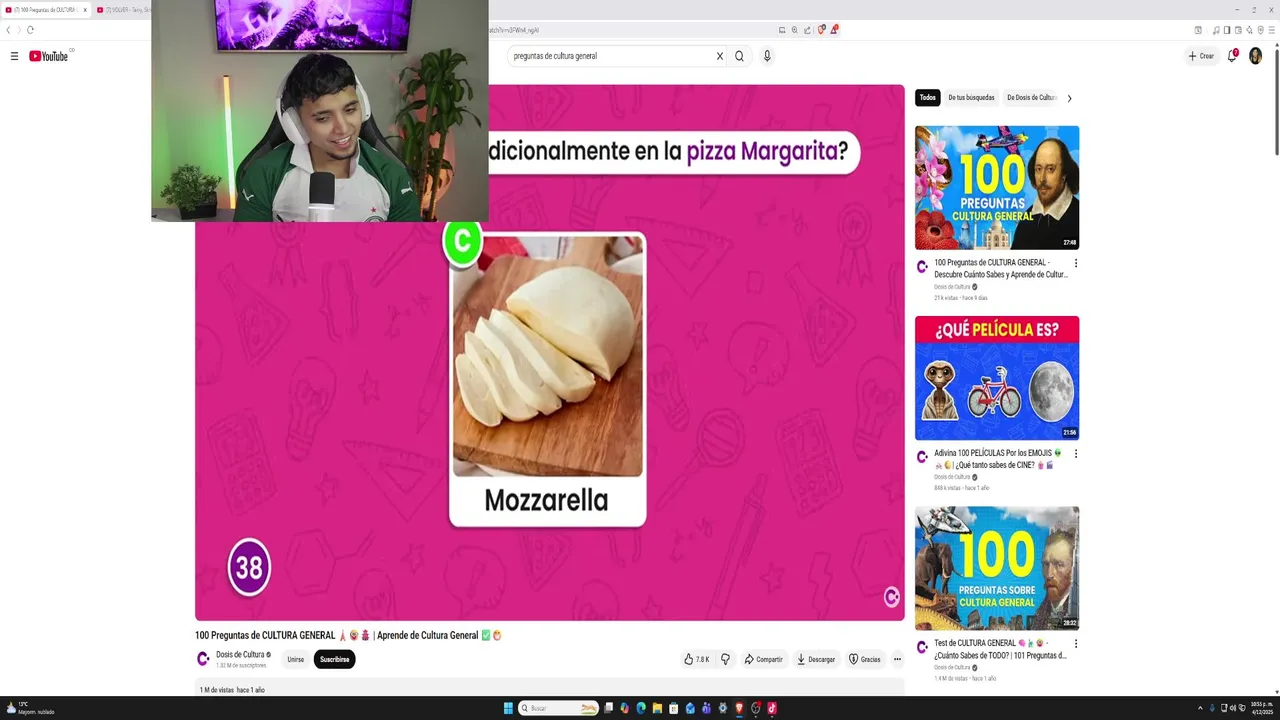The height and width of the screenshot is (720, 1280).
Task: Open the 100 Preguntas Shakespeare thumbnail
Action: tap(997, 187)
